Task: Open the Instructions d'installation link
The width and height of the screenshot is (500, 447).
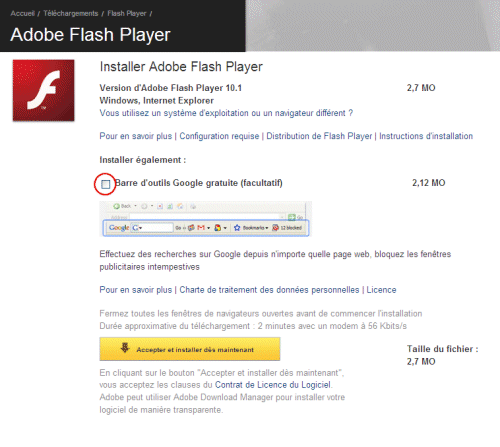Action: click(426, 136)
